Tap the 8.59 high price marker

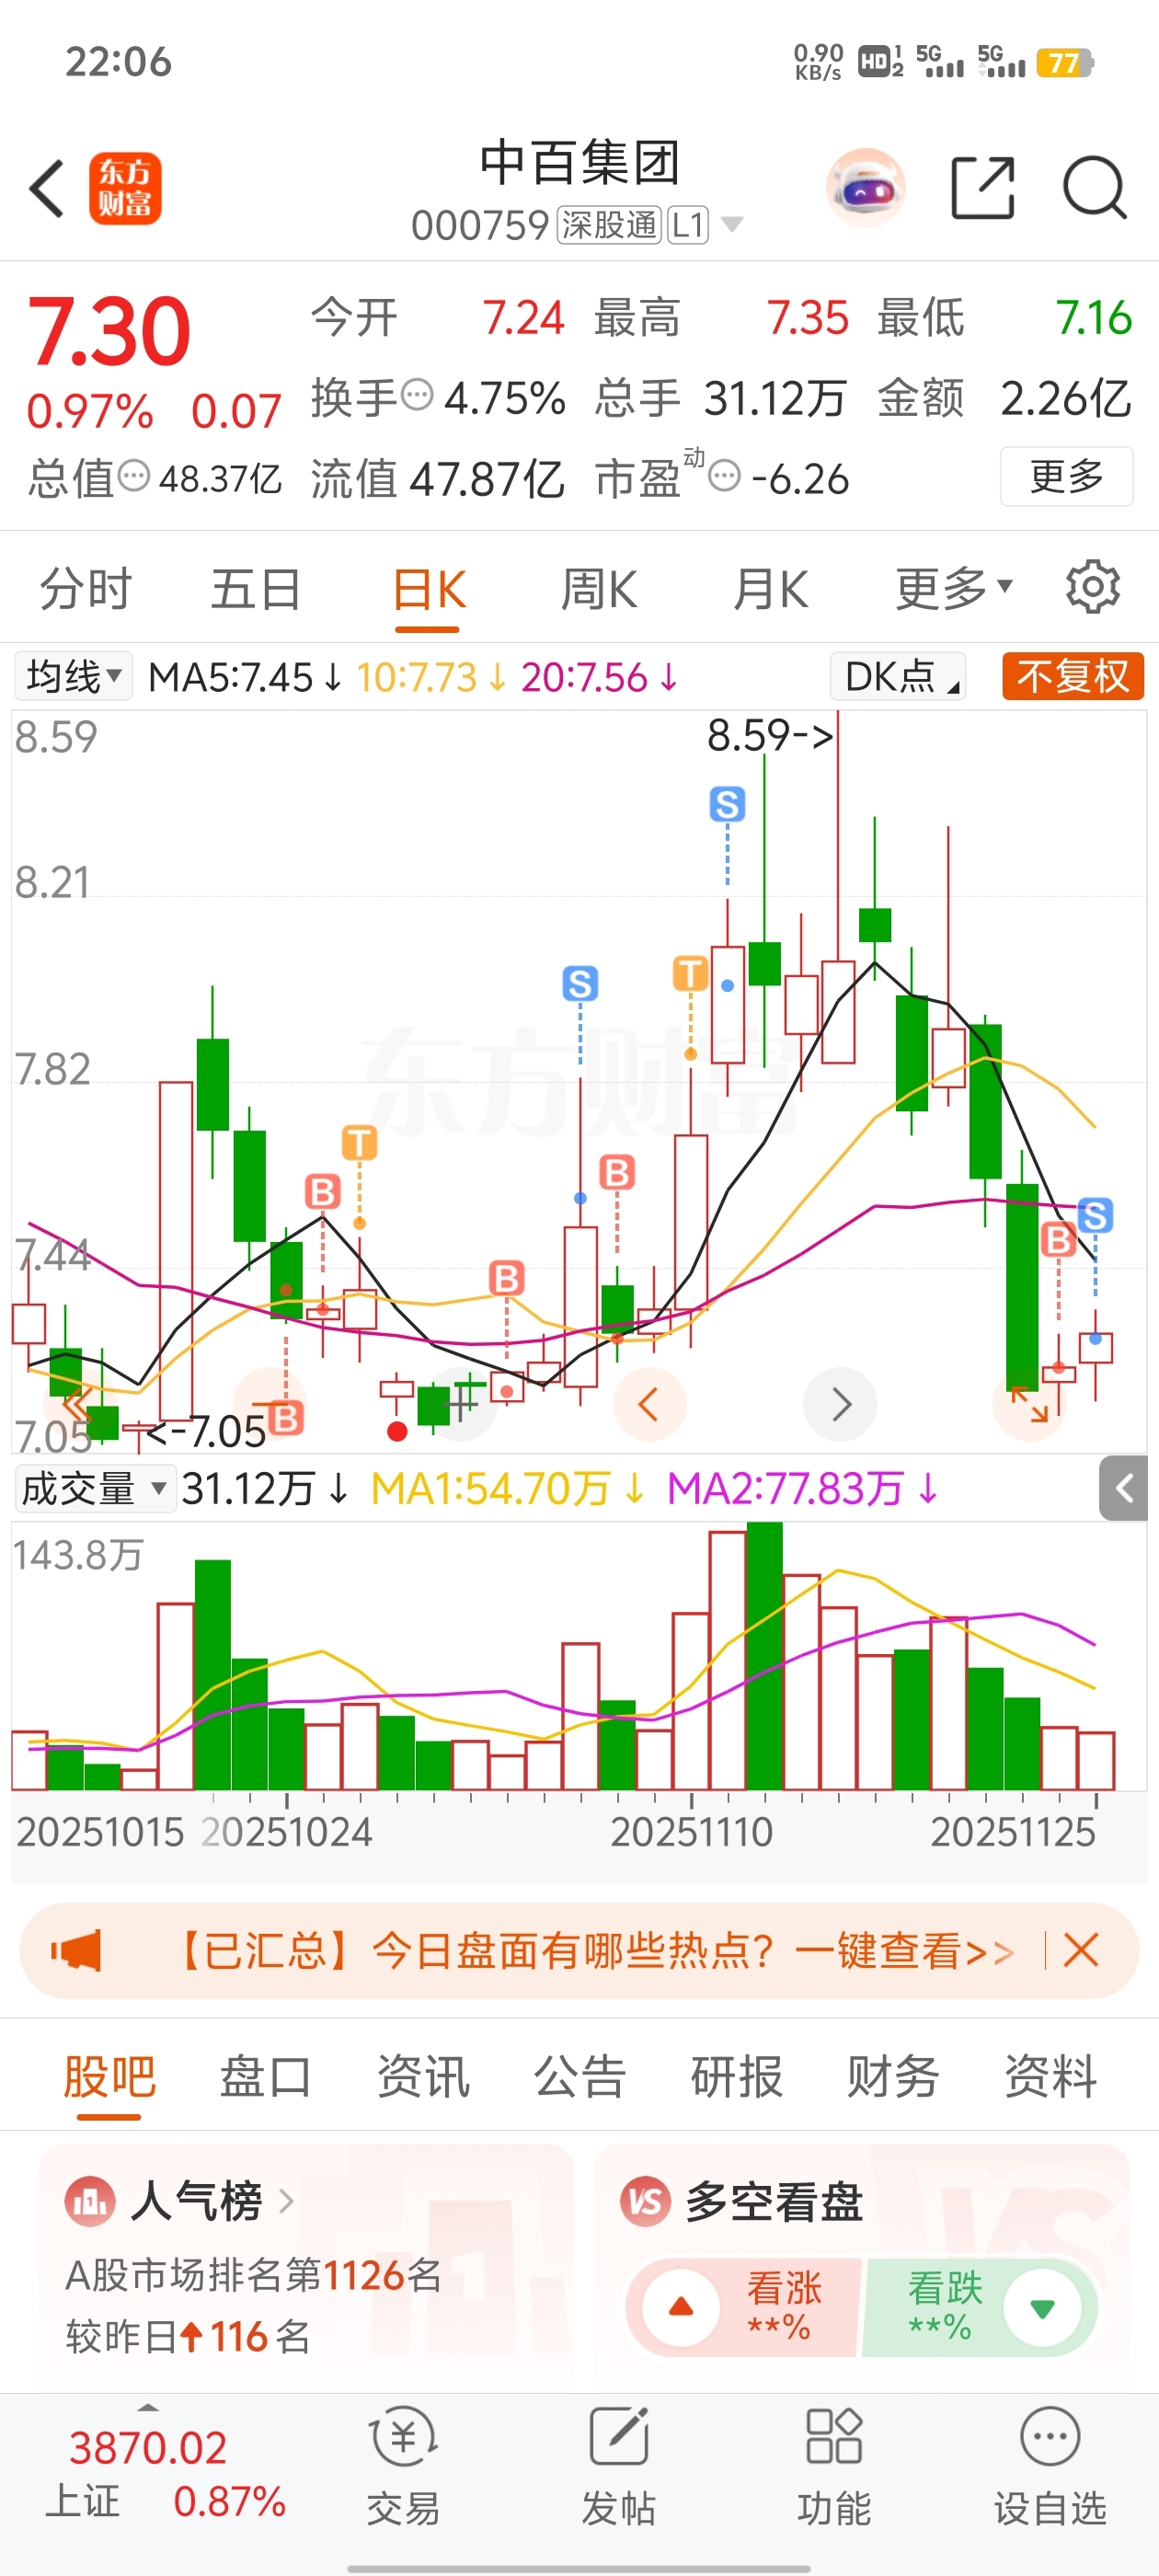pos(770,736)
